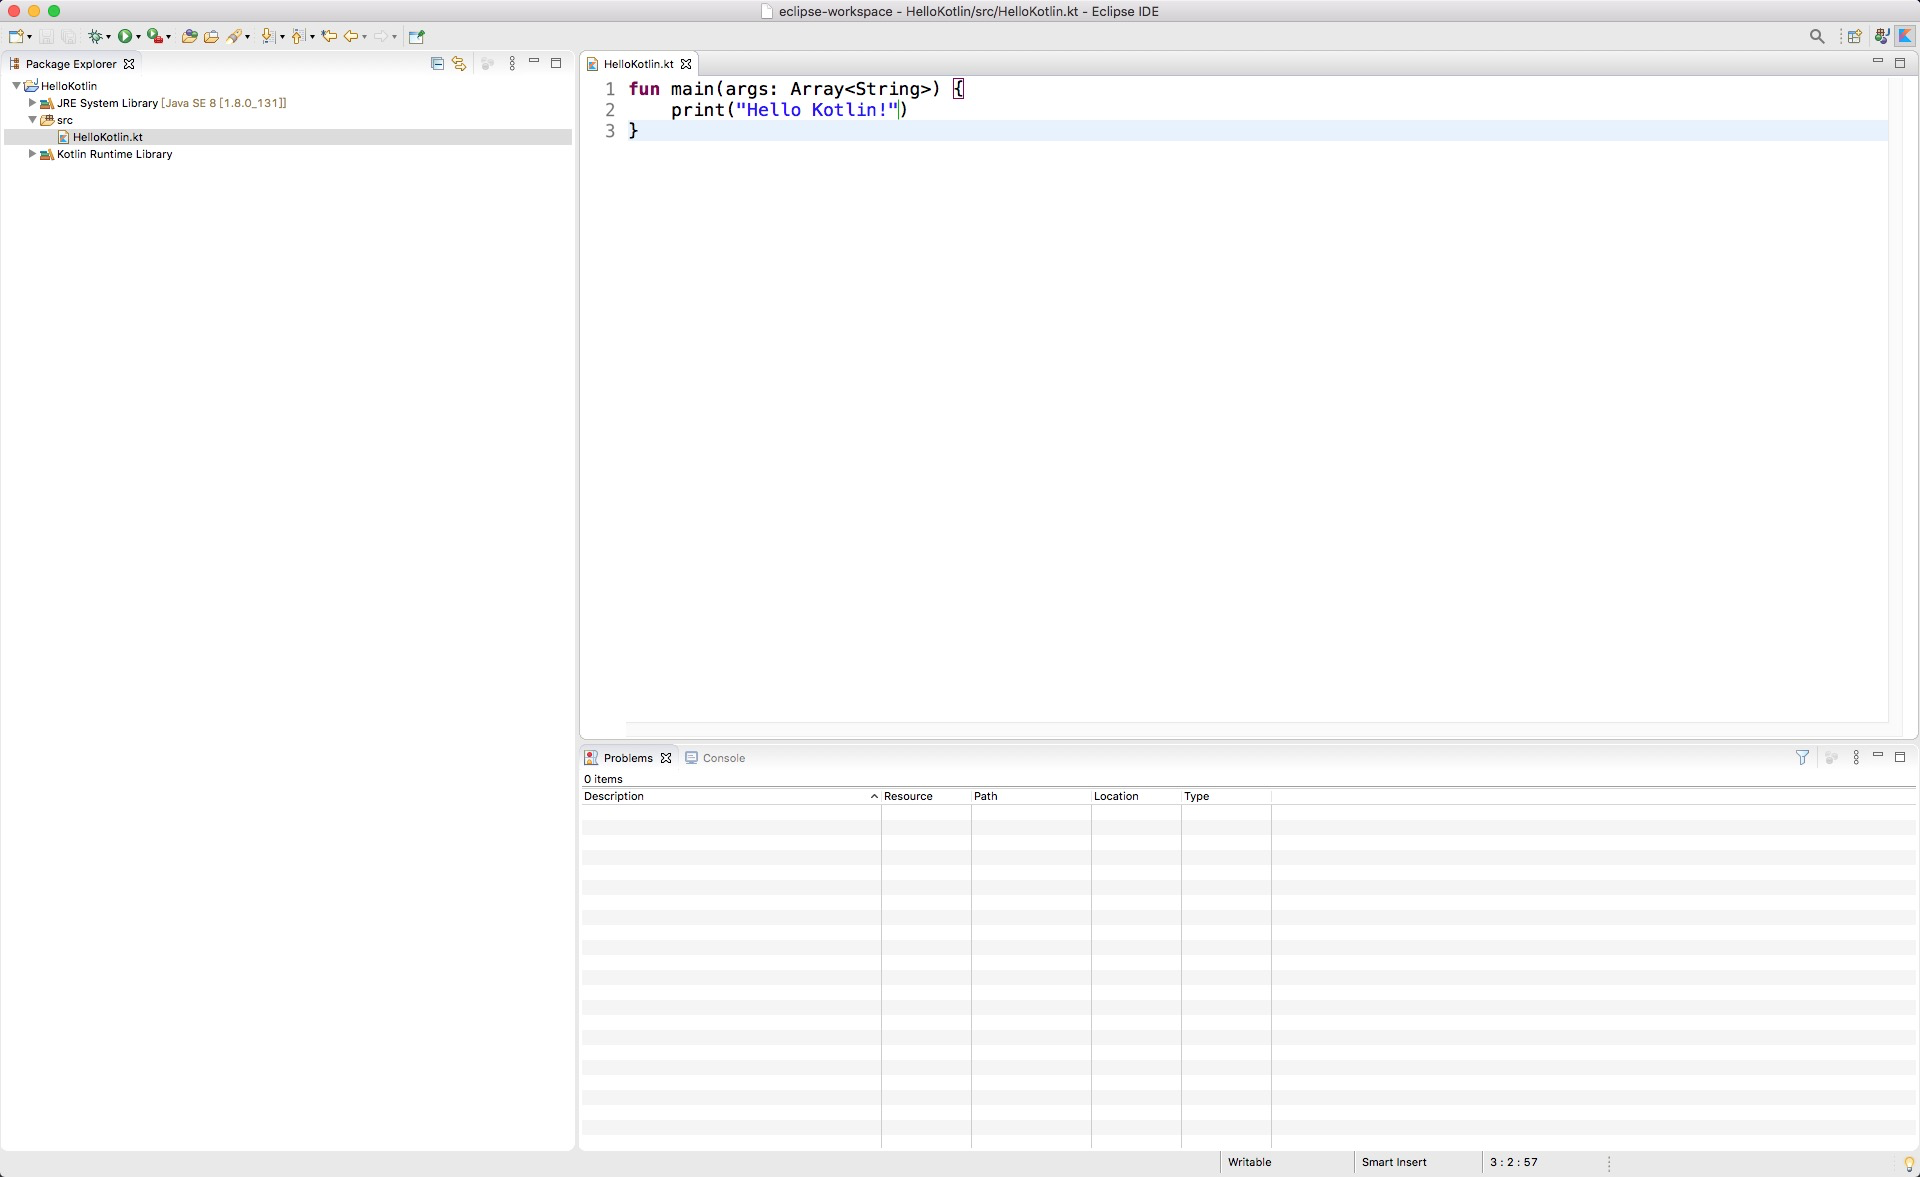Open the Search flashlight dropdown arrow
The height and width of the screenshot is (1177, 1920).
(x=248, y=37)
